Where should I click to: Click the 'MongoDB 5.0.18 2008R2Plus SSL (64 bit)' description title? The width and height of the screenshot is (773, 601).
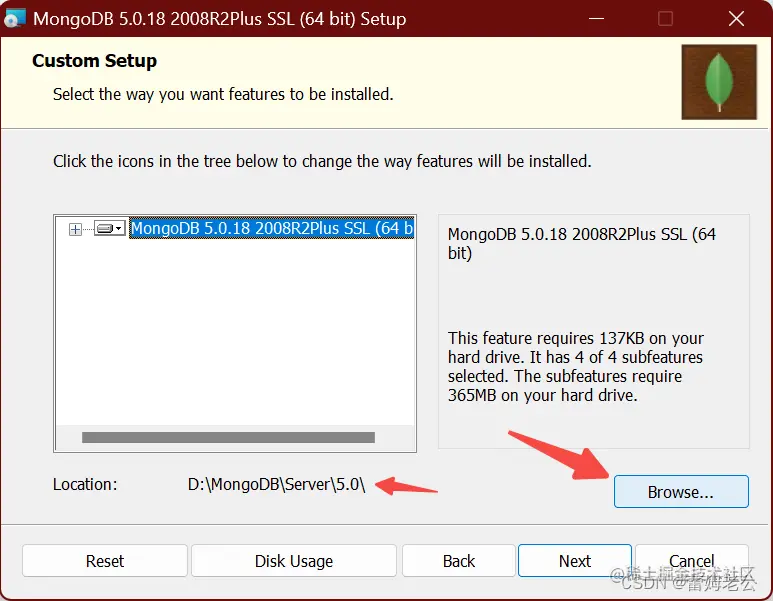pyautogui.click(x=582, y=244)
